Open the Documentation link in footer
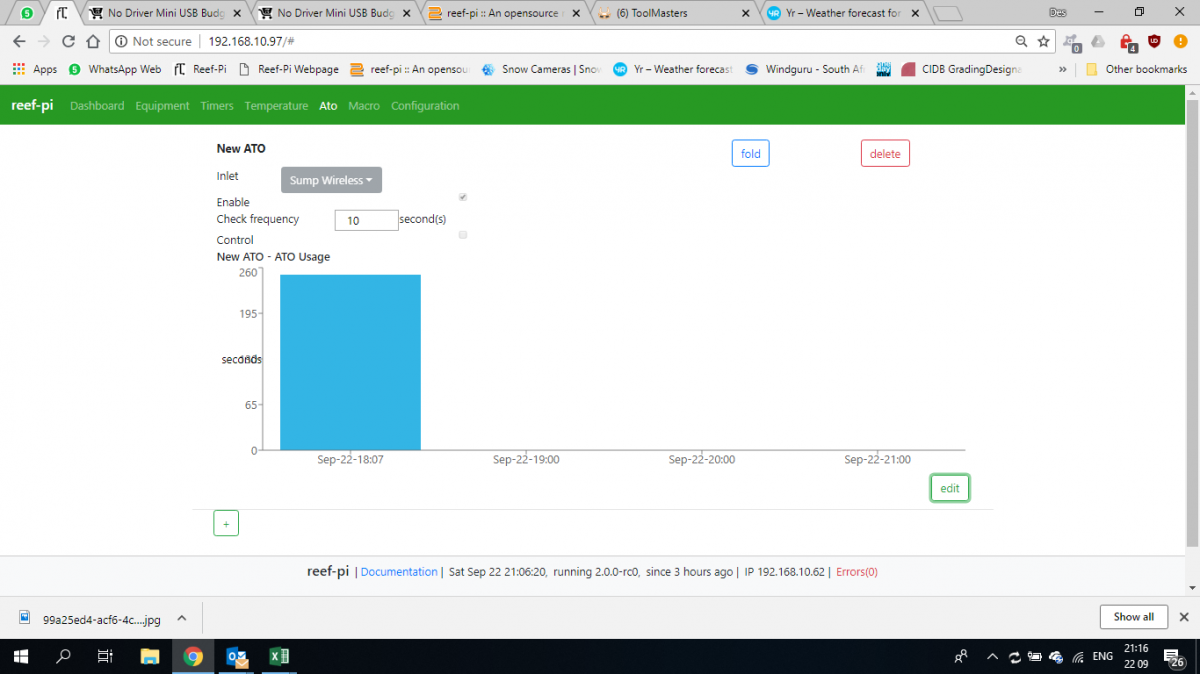This screenshot has width=1200, height=674. point(399,572)
